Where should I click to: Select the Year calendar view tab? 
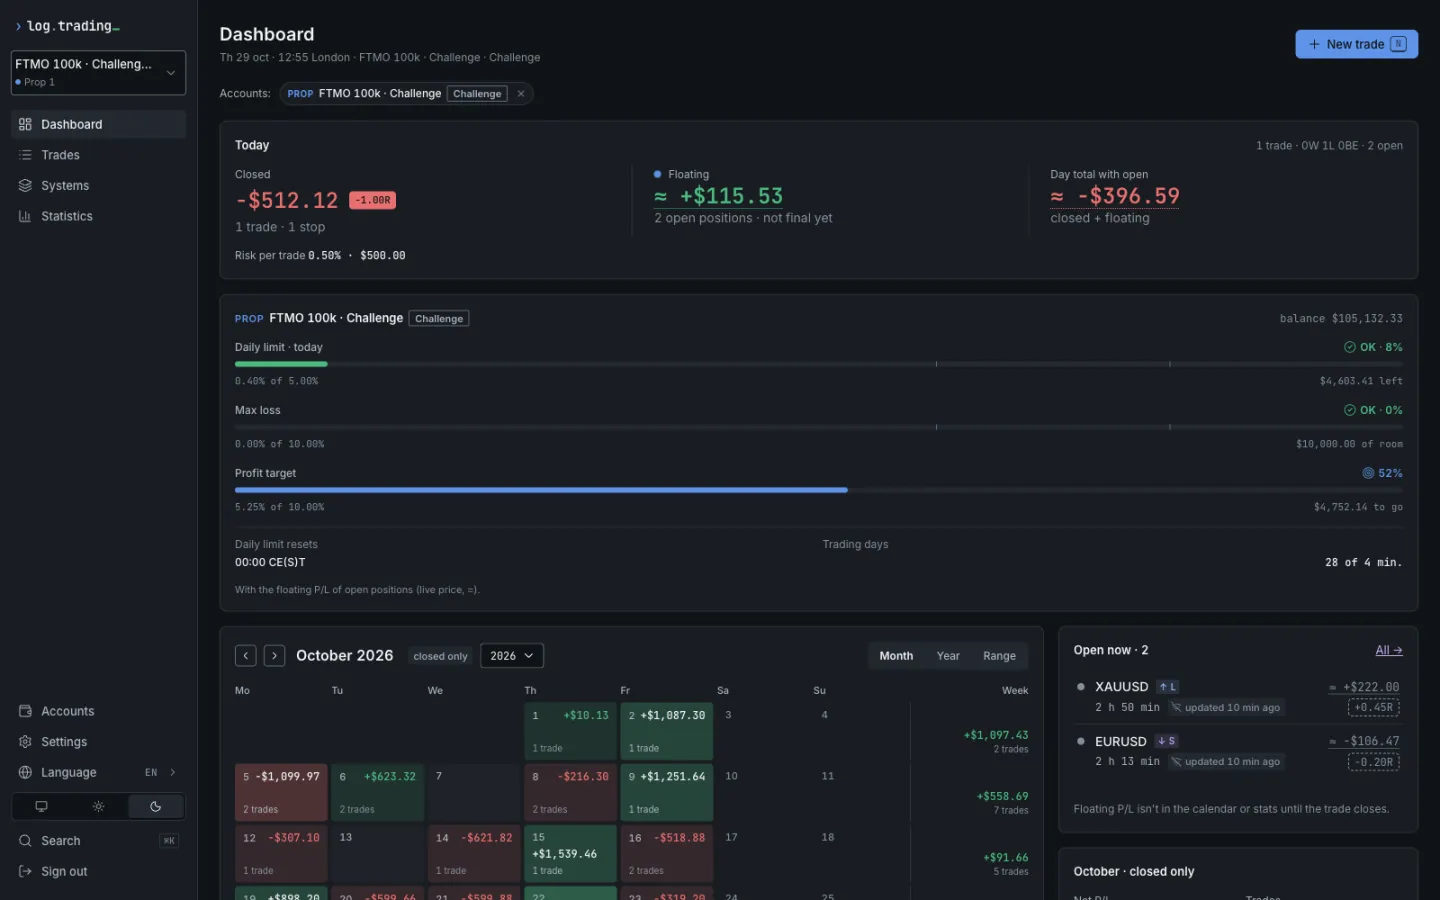point(948,656)
